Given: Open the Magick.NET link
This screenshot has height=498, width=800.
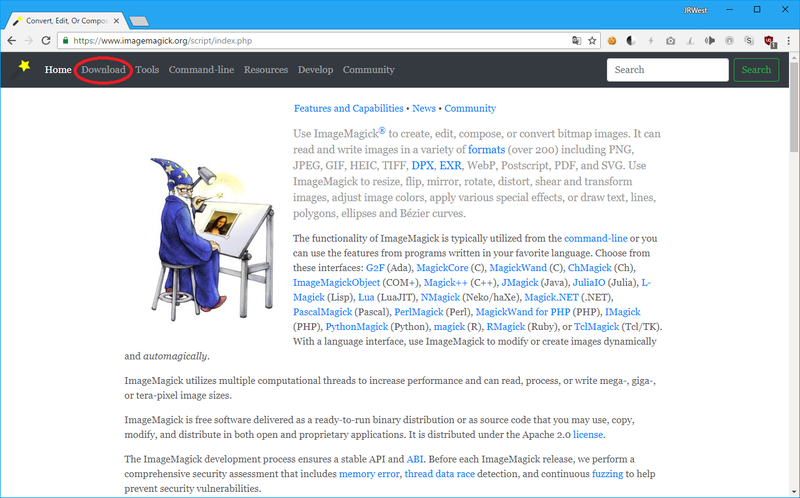Looking at the screenshot, I should click(x=551, y=297).
